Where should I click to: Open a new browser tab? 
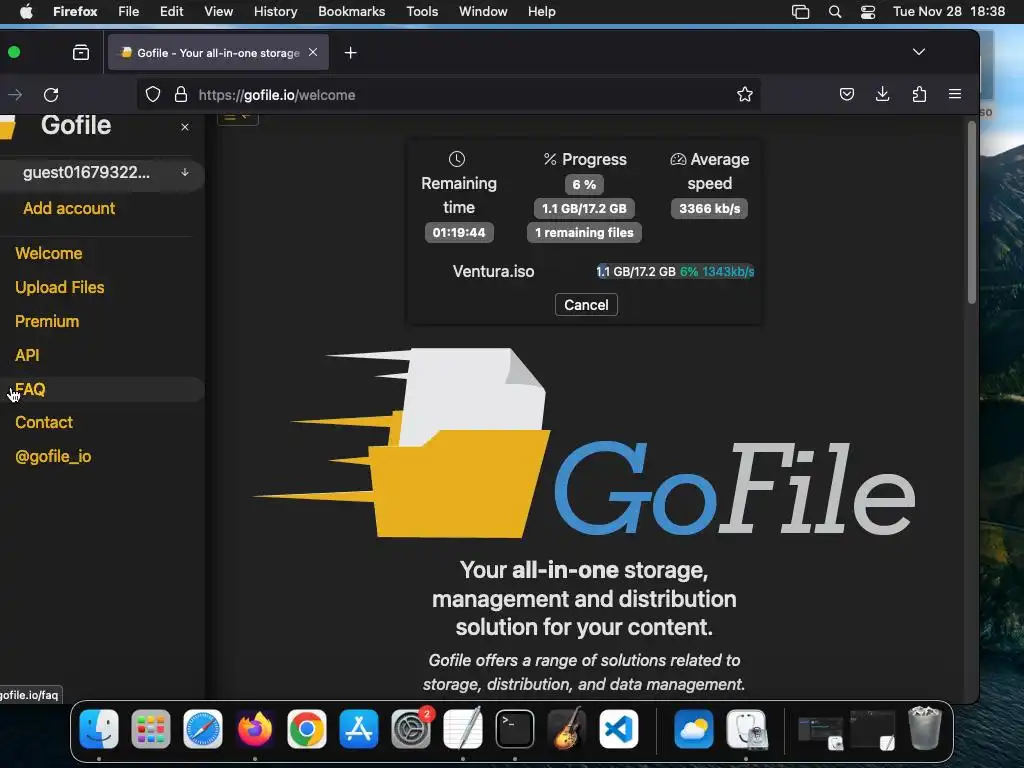[351, 52]
